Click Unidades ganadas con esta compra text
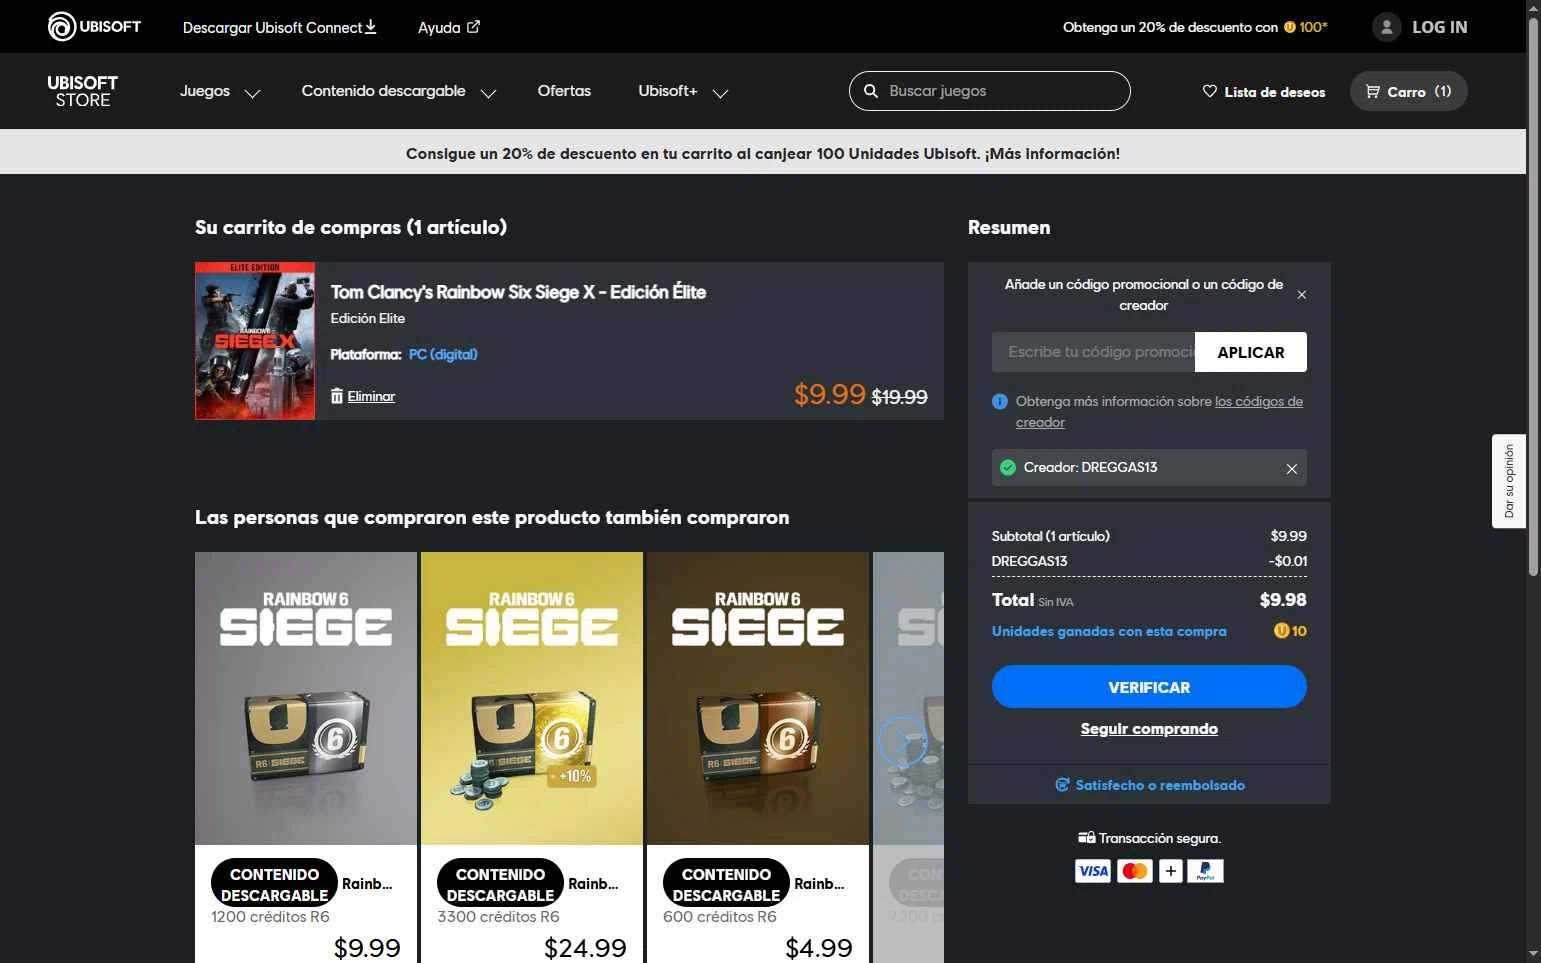 (x=1109, y=631)
